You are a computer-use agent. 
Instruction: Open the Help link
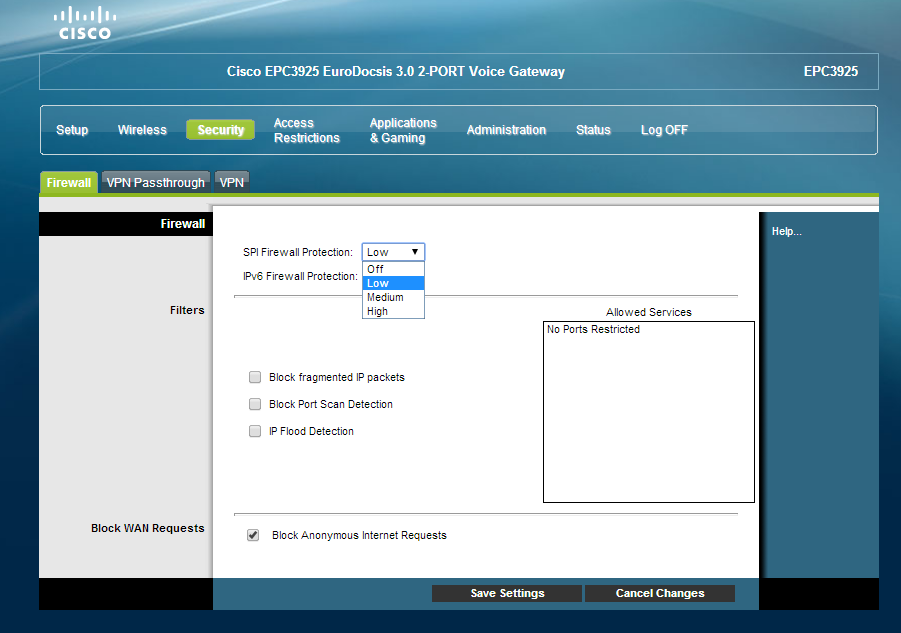(786, 231)
